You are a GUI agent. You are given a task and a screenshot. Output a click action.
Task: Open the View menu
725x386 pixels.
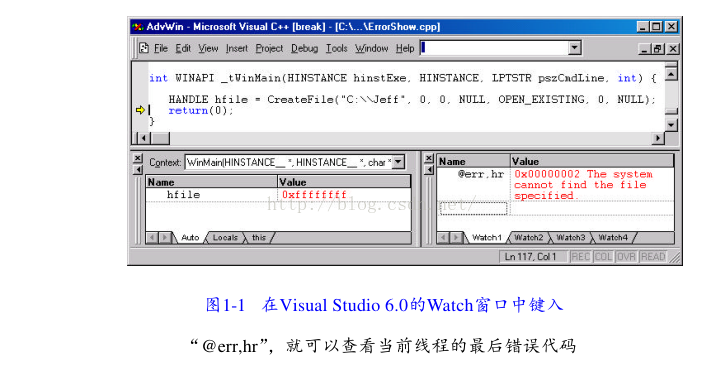pos(208,49)
